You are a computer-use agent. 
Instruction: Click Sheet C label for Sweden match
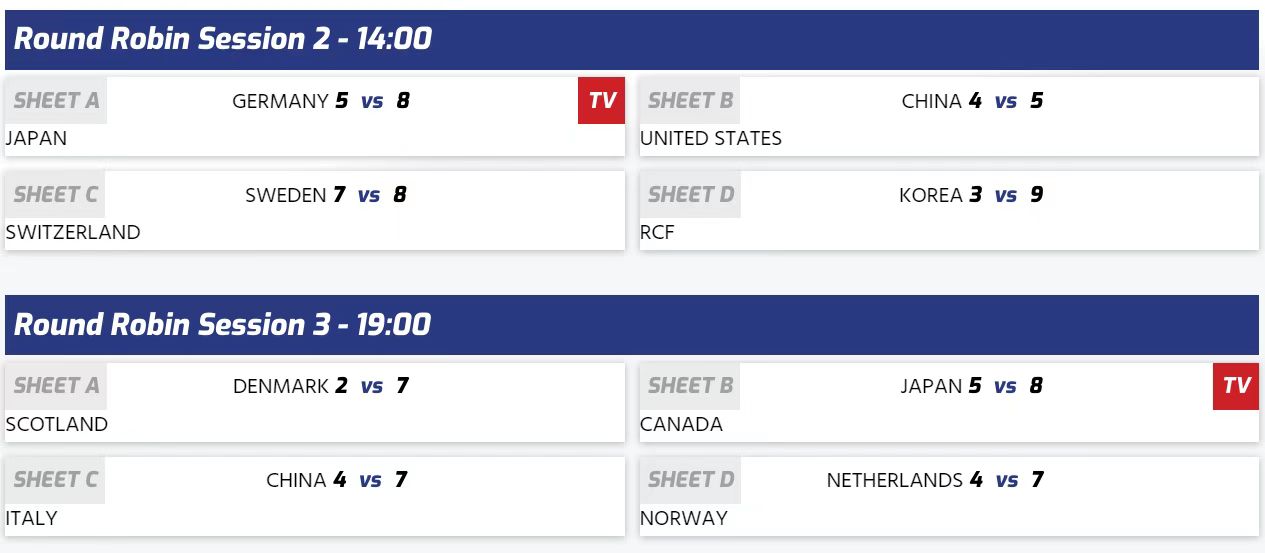click(56, 195)
